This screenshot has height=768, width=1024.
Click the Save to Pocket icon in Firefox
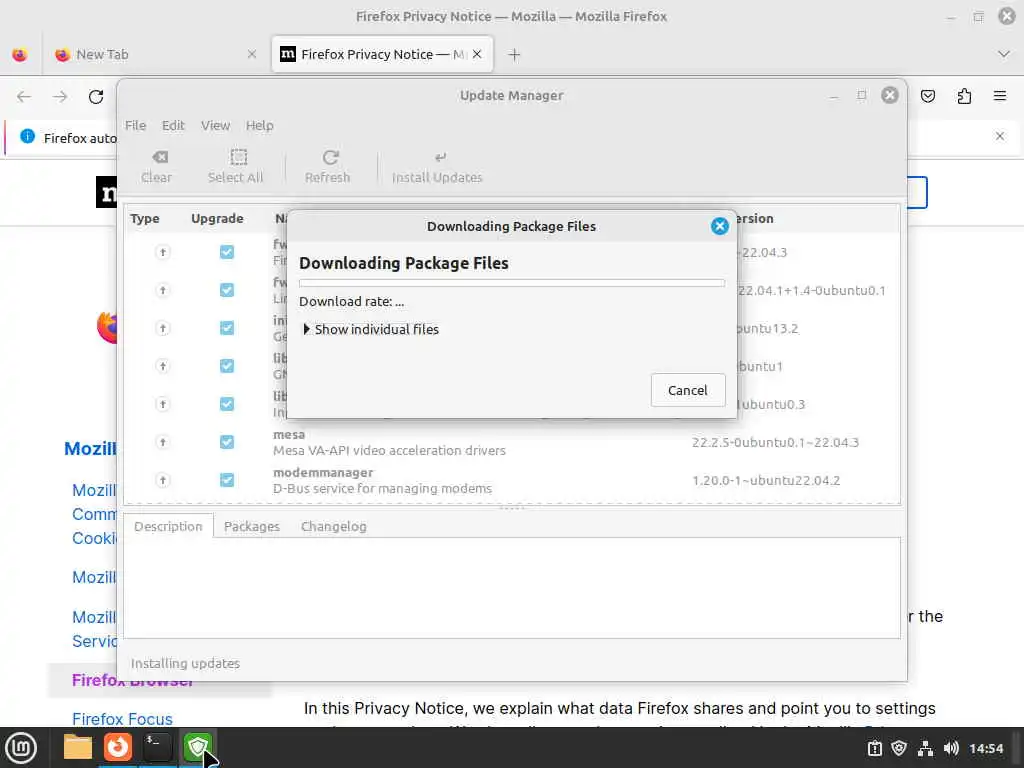coord(927,97)
